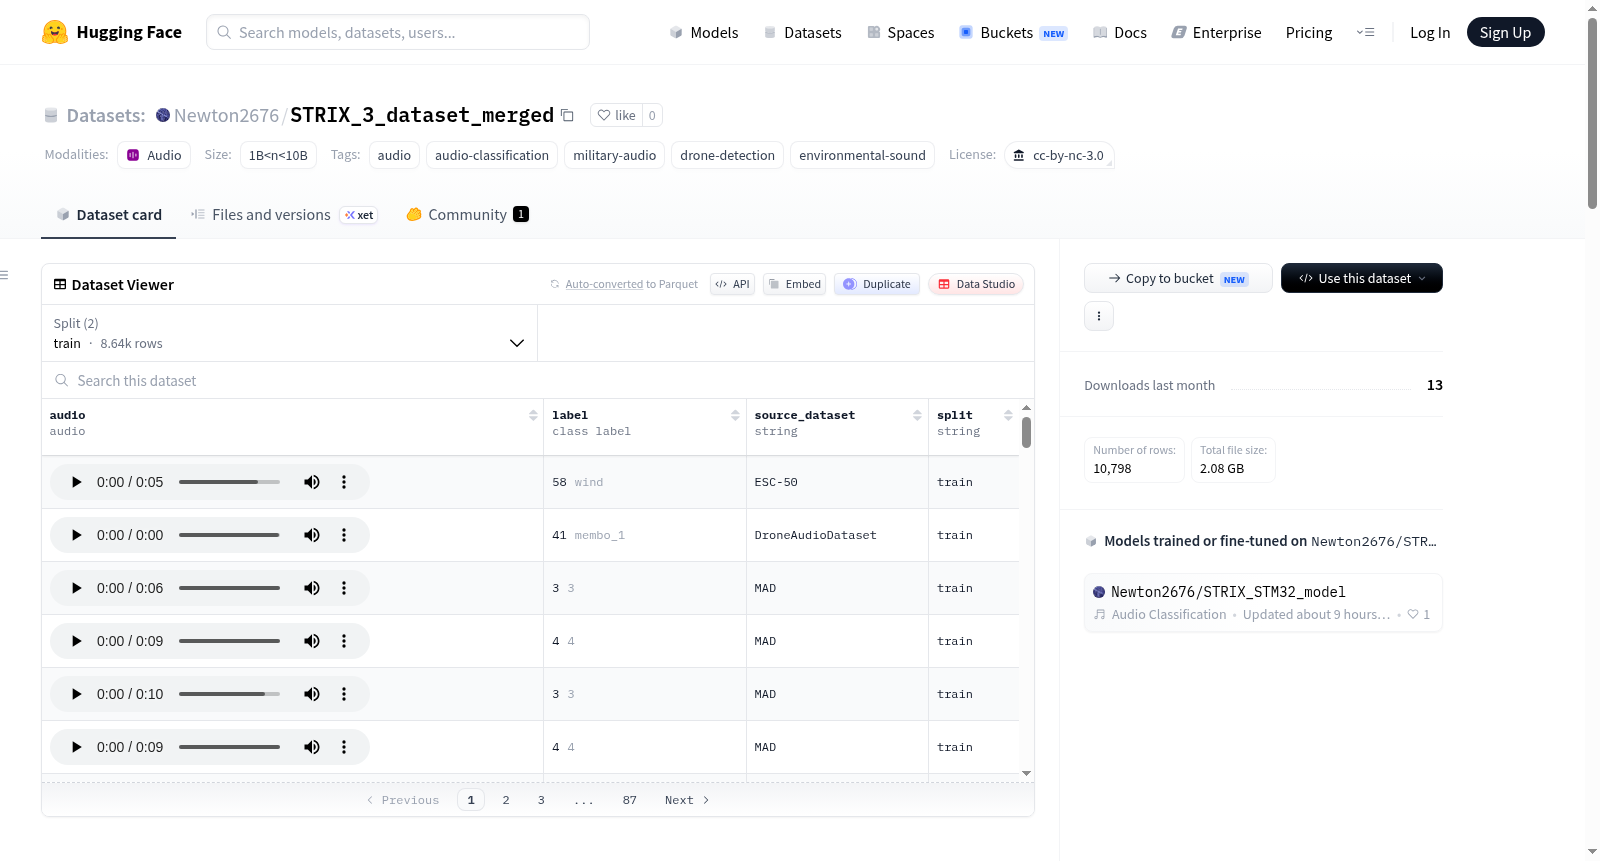The width and height of the screenshot is (1600, 861).
Task: Open the collapsed sidebar menu icon
Action: (4, 275)
